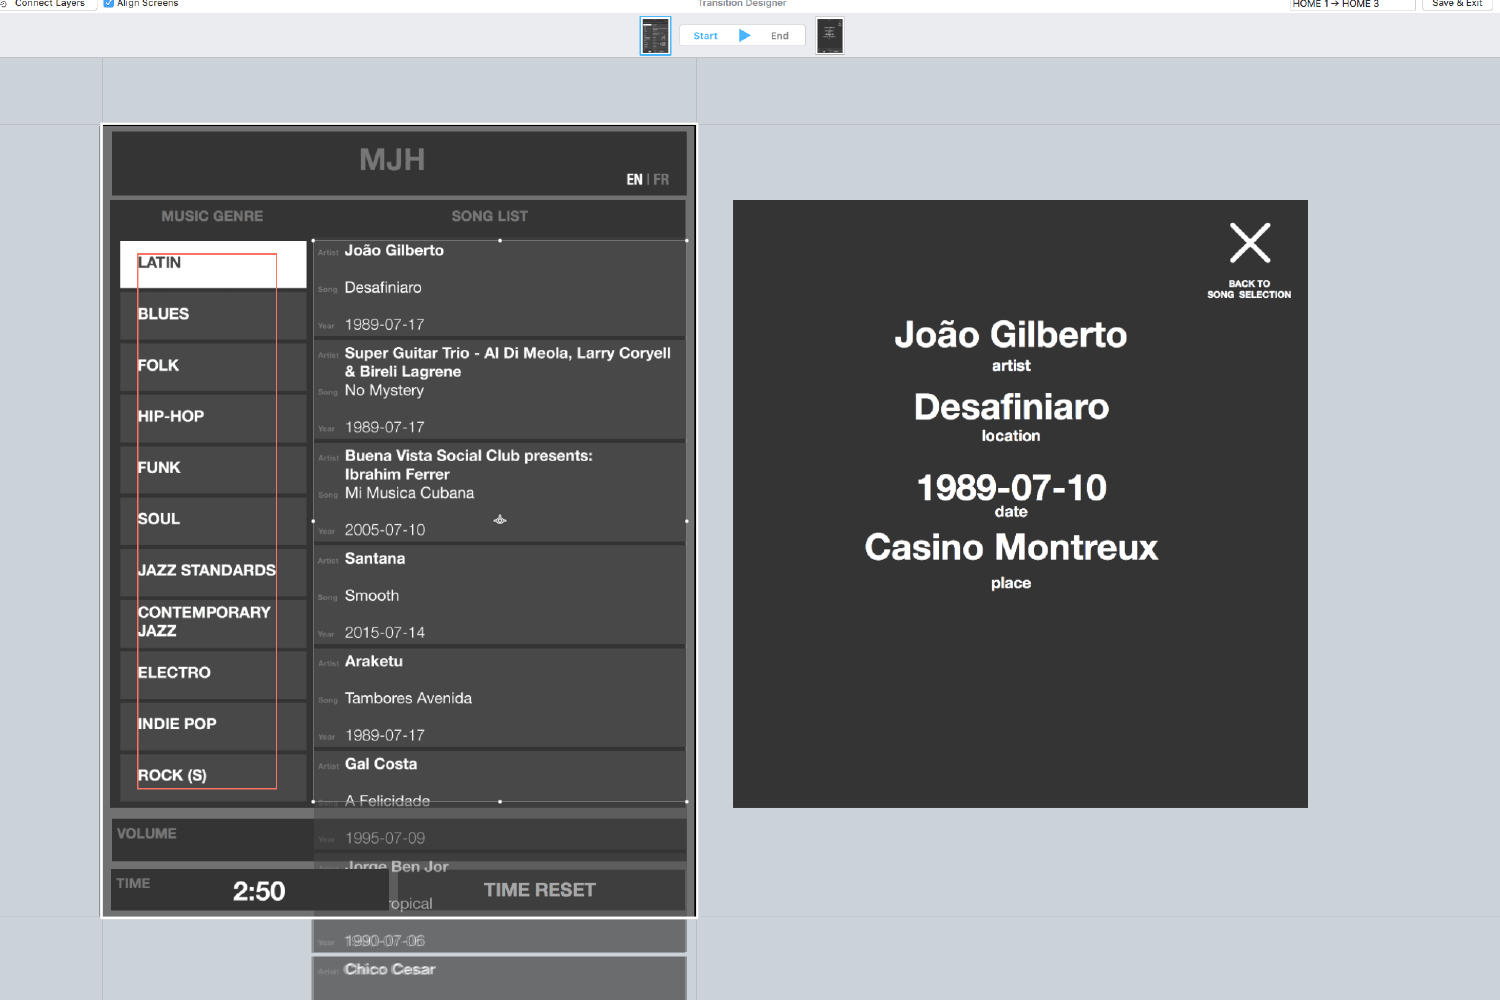Image resolution: width=1500 pixels, height=1000 pixels.
Task: Click the 2015-07-14 year value
Action: pyautogui.click(x=385, y=633)
